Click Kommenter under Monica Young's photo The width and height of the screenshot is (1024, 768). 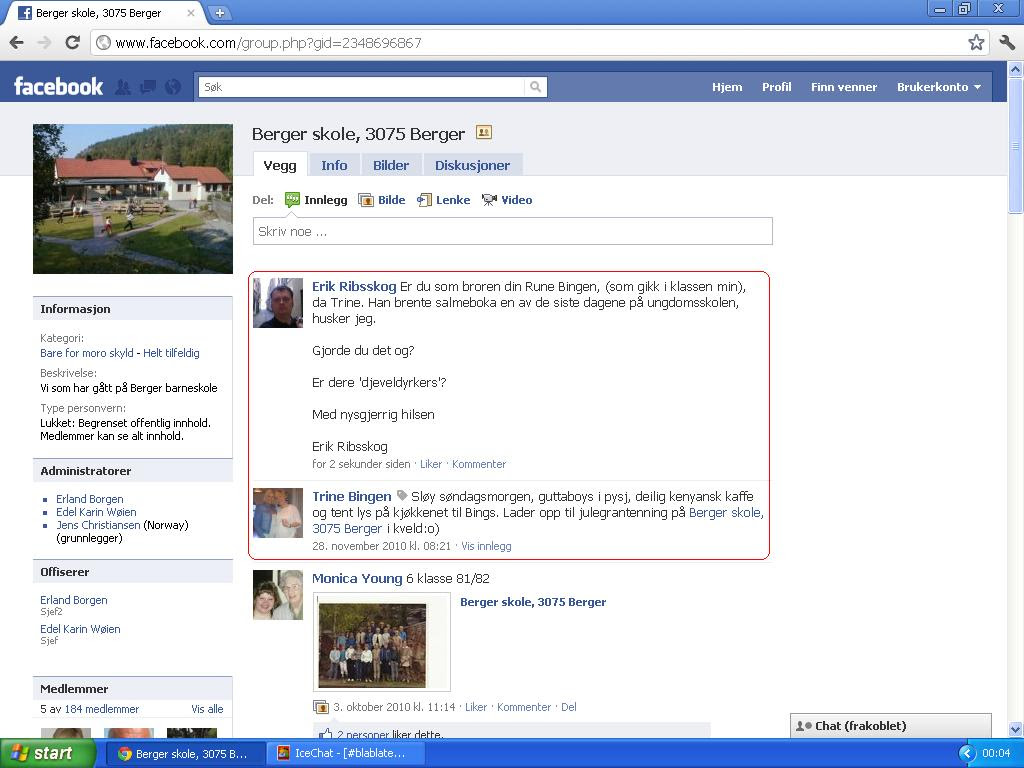(524, 707)
